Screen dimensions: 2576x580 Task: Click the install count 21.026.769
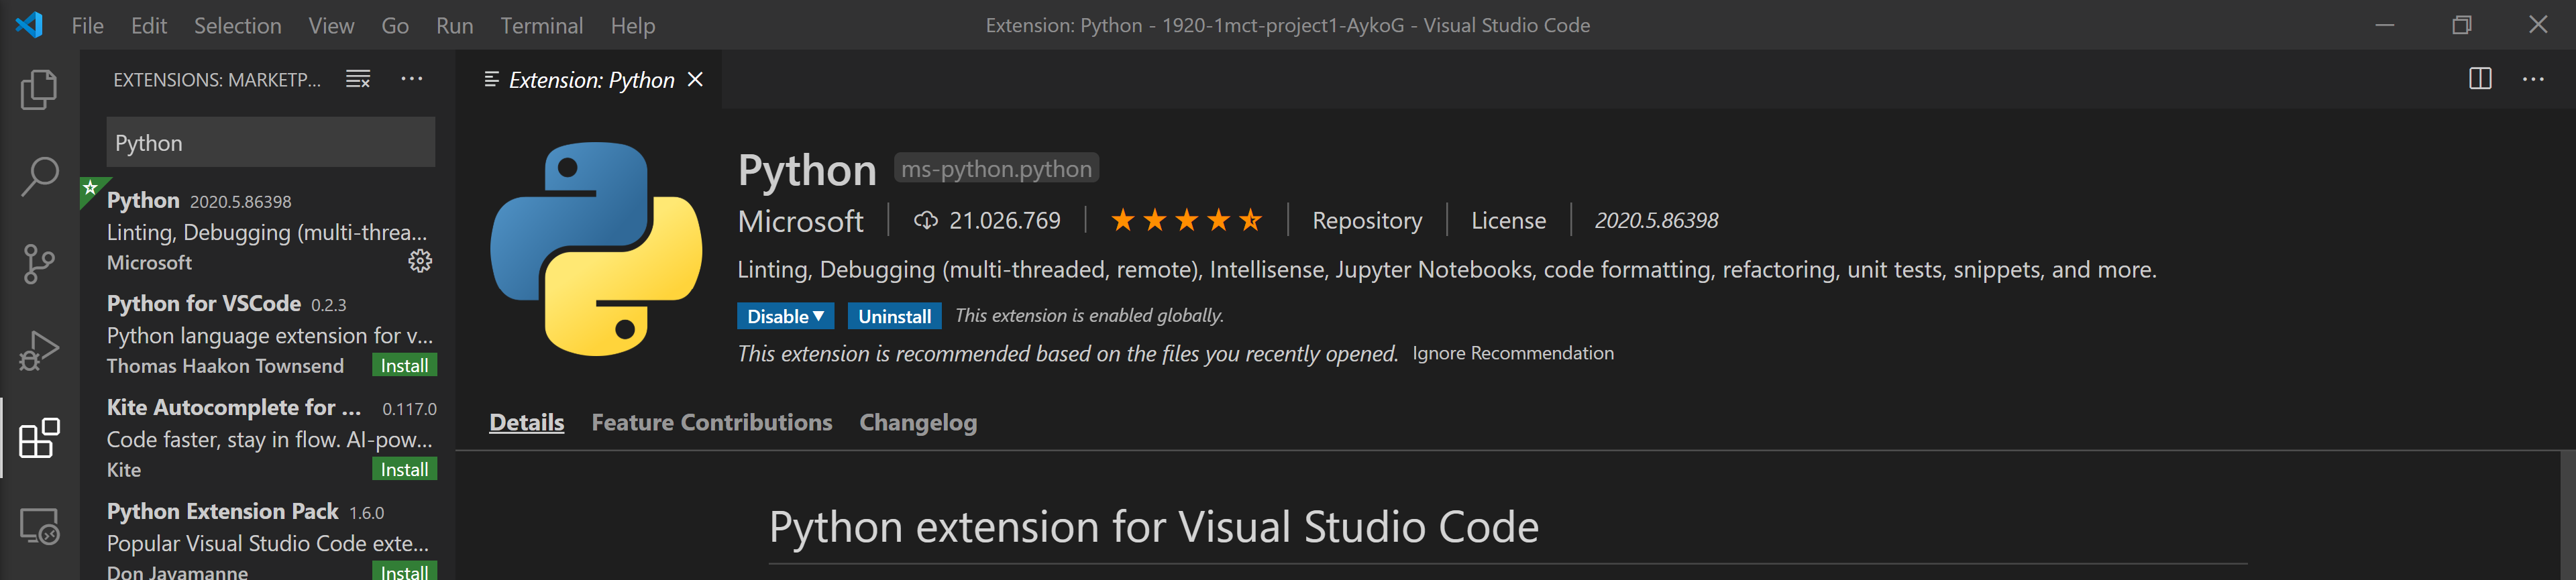tap(987, 220)
